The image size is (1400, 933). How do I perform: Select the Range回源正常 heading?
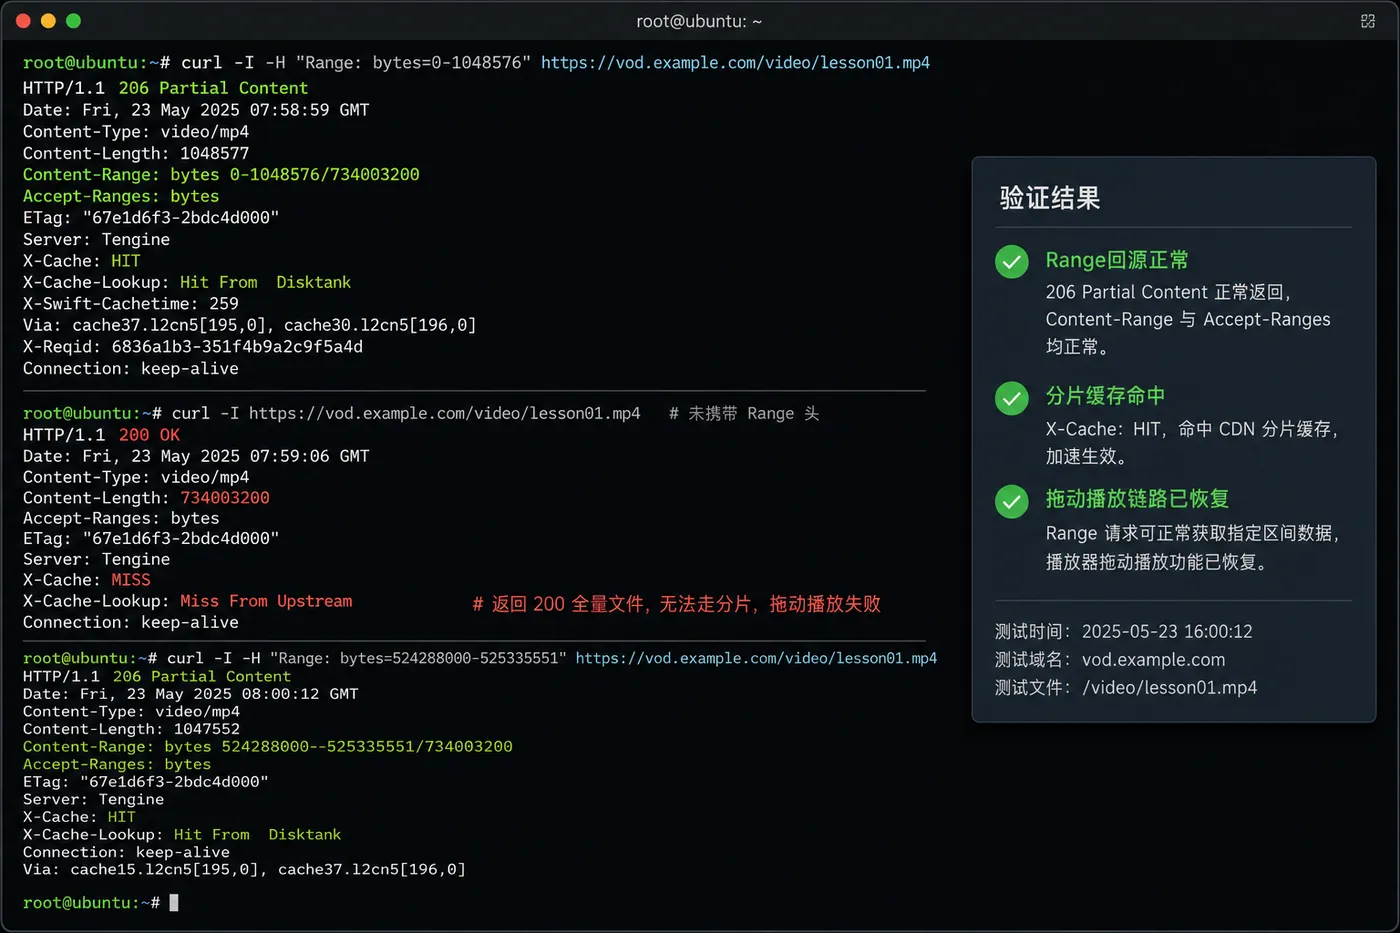(x=1117, y=260)
